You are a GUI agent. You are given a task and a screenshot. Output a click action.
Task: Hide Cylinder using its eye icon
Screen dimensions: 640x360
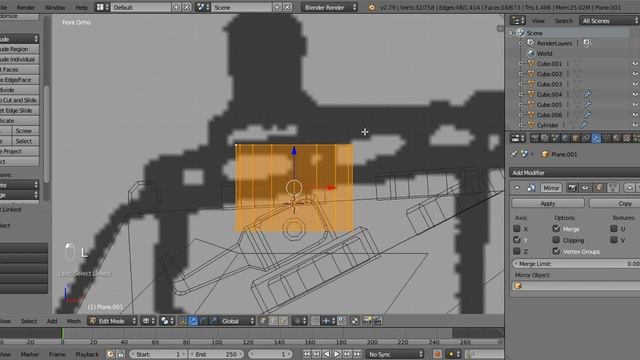[x=635, y=125]
